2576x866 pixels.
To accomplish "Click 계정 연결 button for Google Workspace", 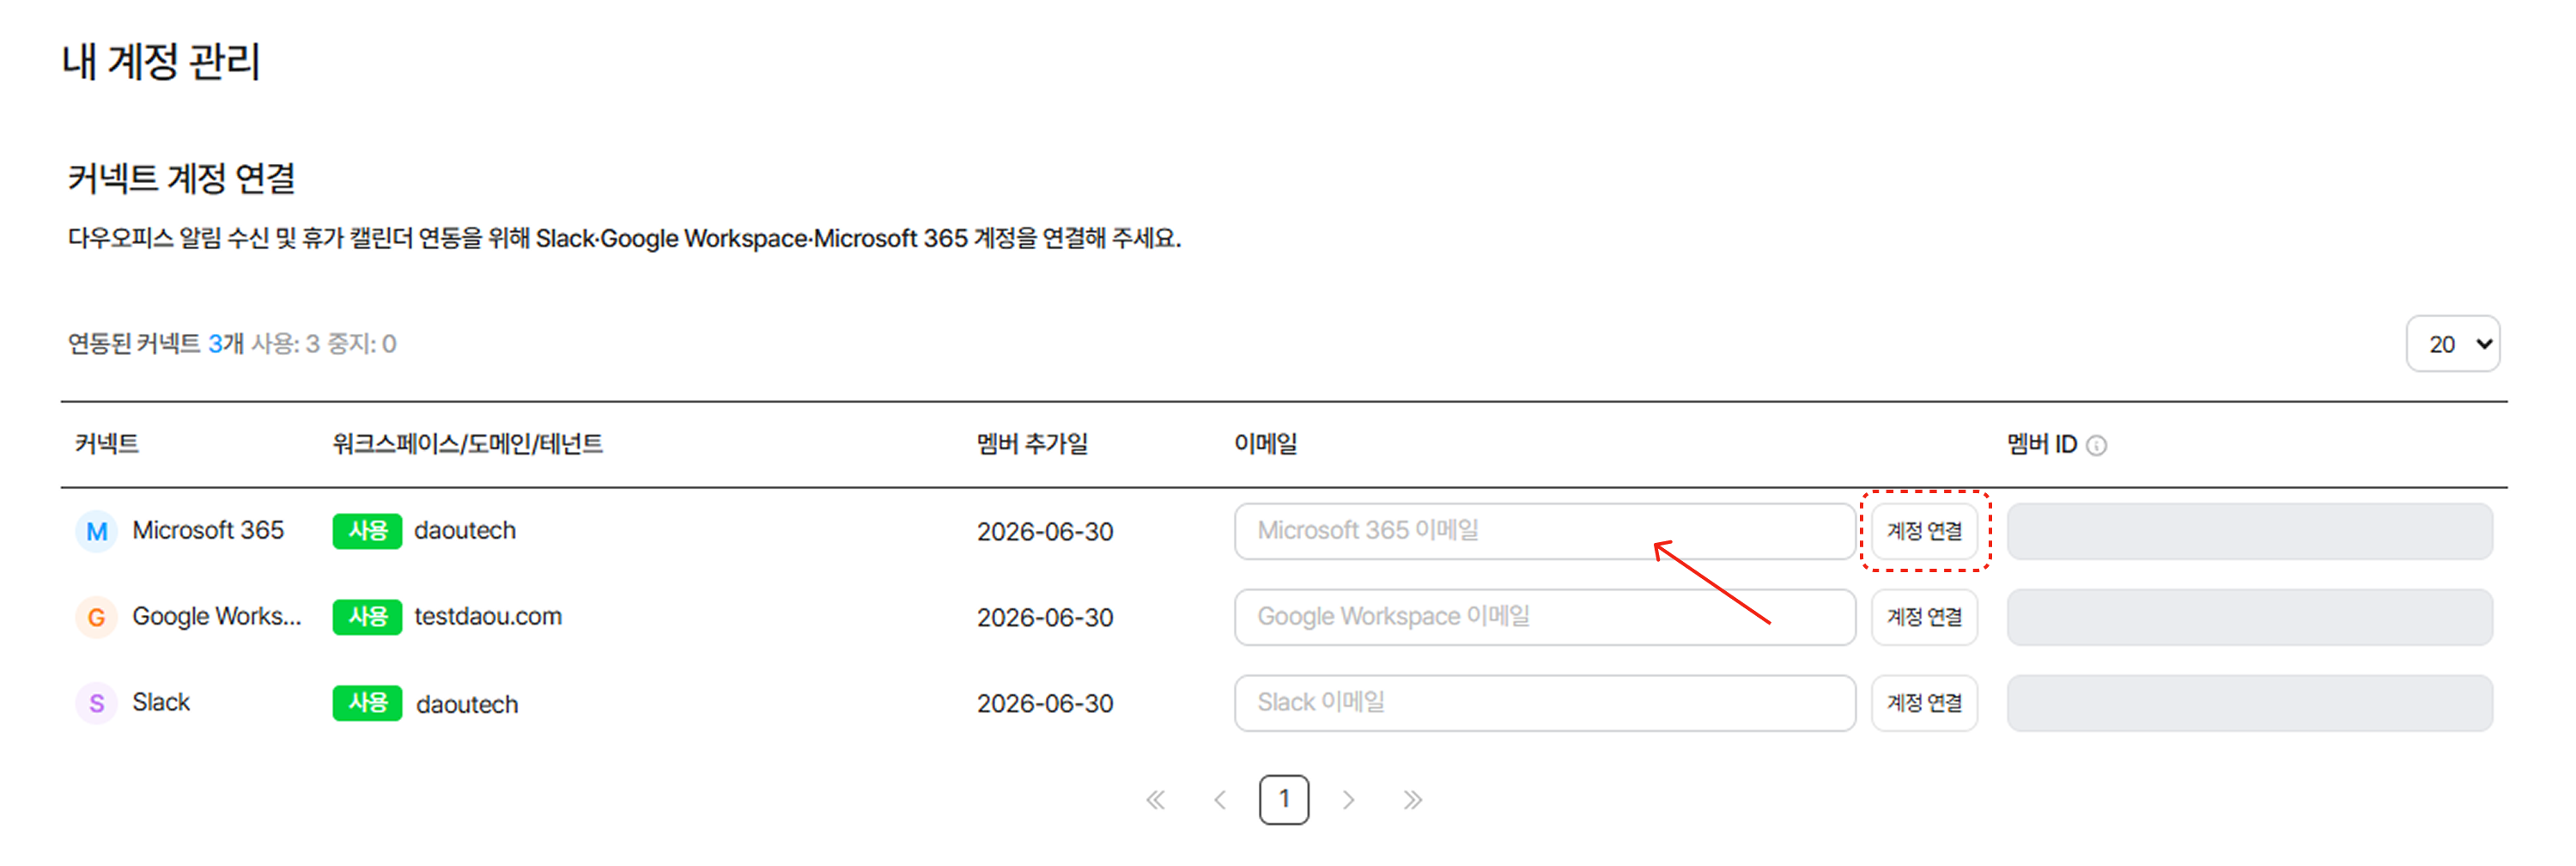I will click(1924, 617).
